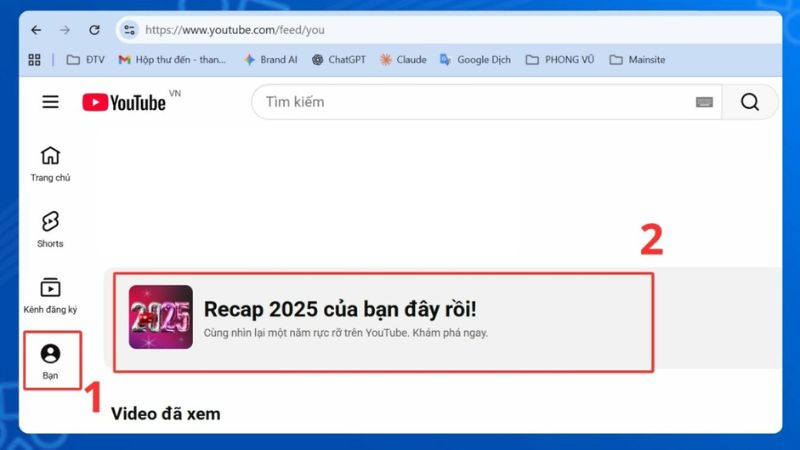Click the Video đã xem heading
Screen dimensions: 800x450
pos(166,414)
